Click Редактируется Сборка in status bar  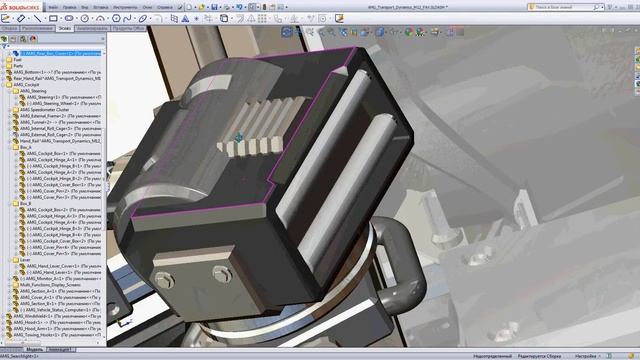coord(539,356)
